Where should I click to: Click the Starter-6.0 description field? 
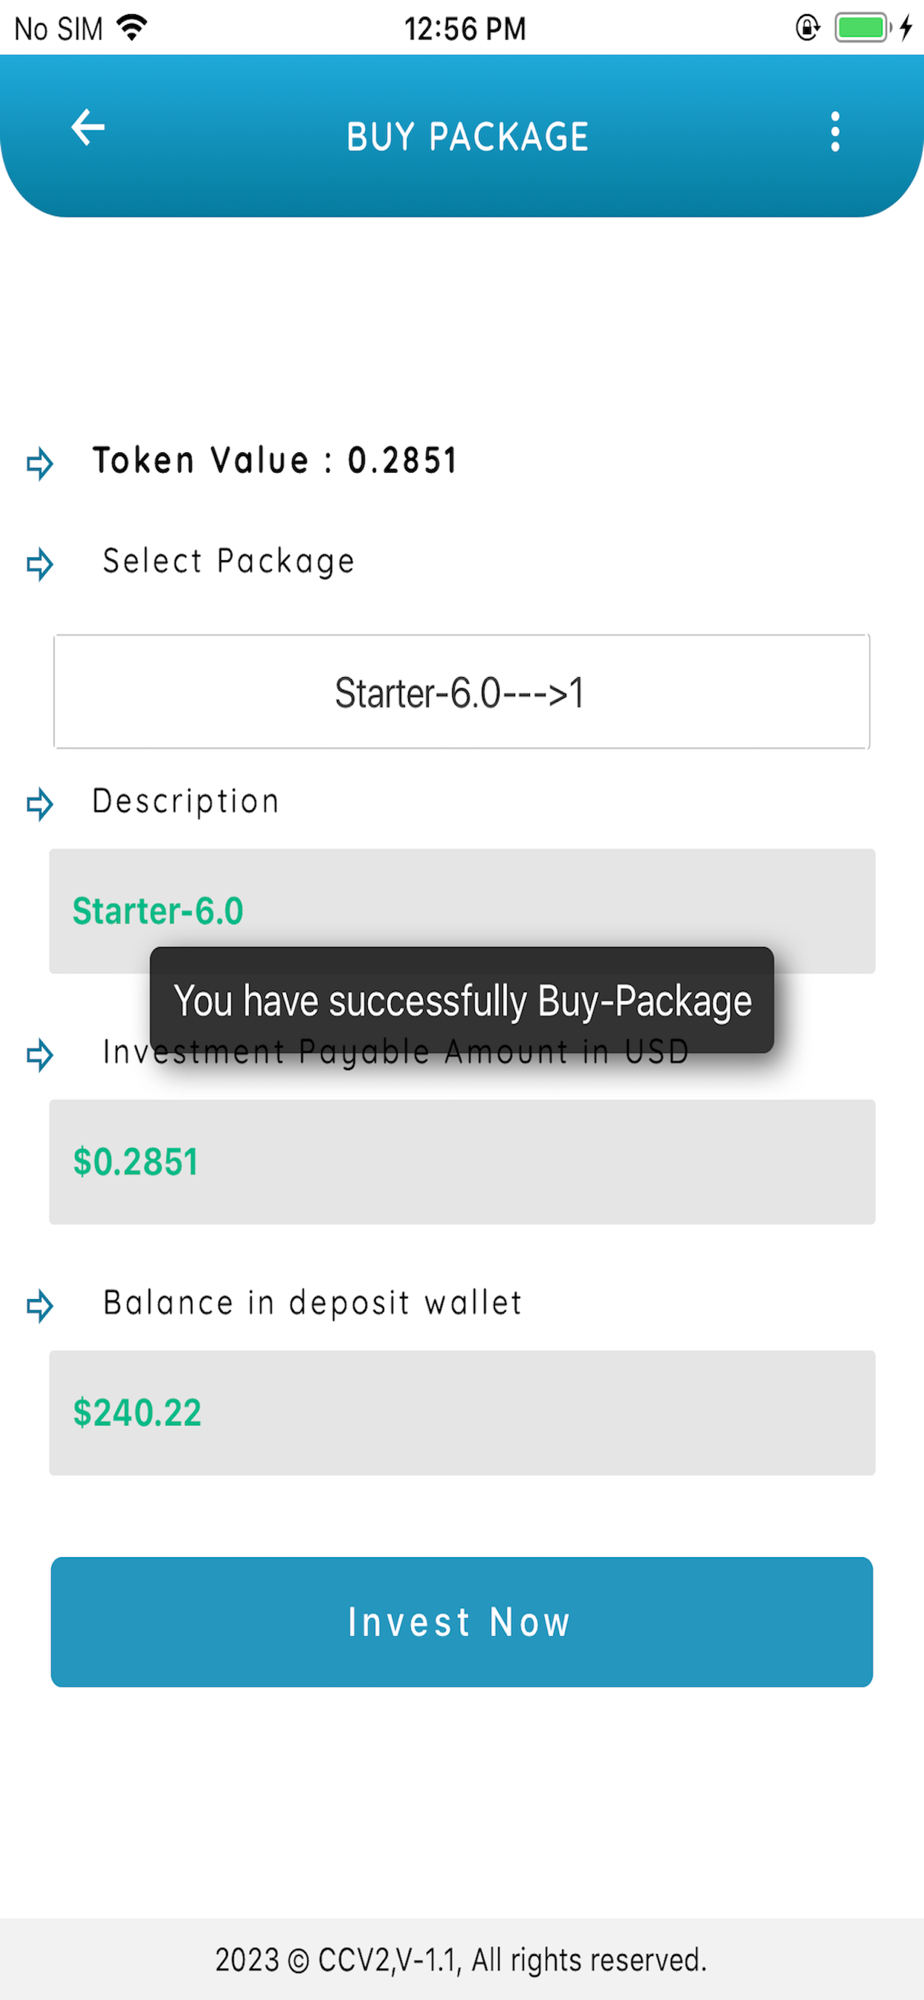461,910
